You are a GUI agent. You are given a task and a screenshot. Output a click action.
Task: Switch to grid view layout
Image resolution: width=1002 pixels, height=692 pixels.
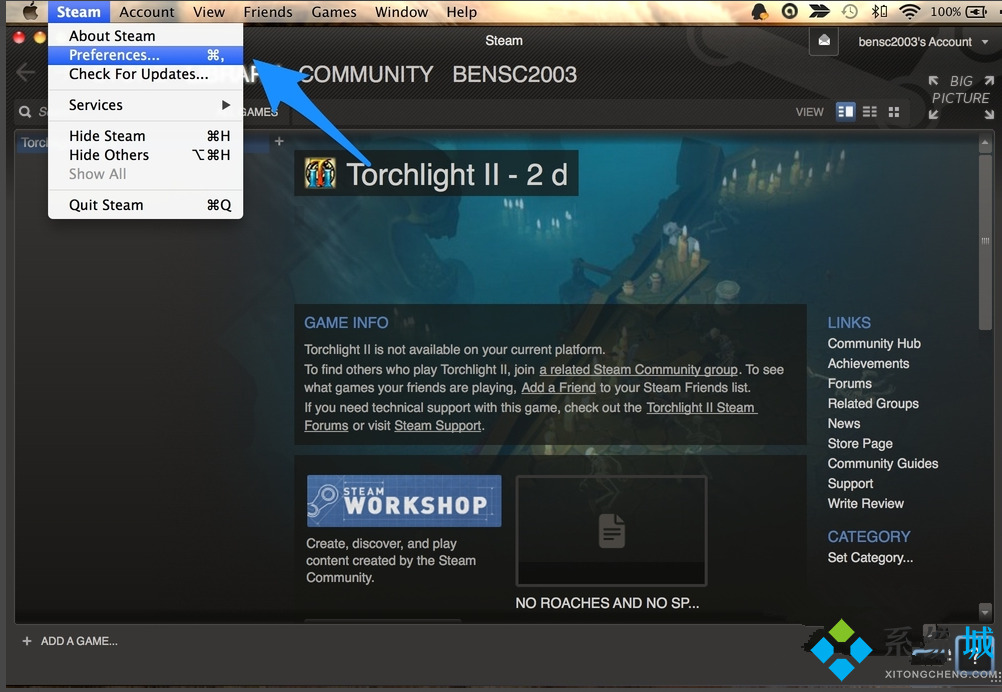point(894,112)
